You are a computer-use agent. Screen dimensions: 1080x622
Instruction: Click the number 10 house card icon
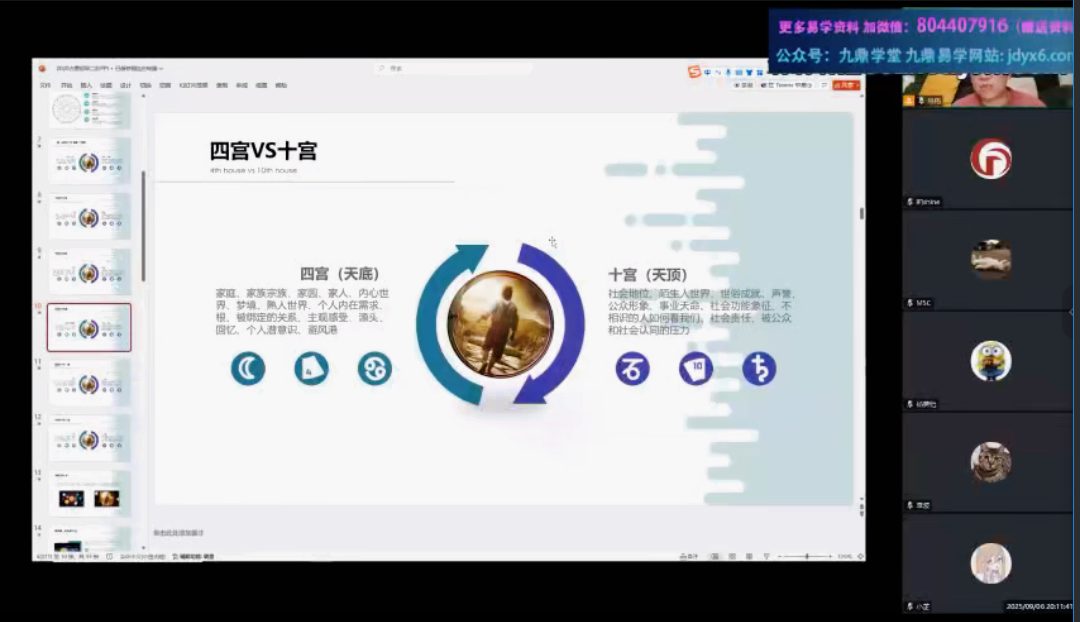pos(696,369)
